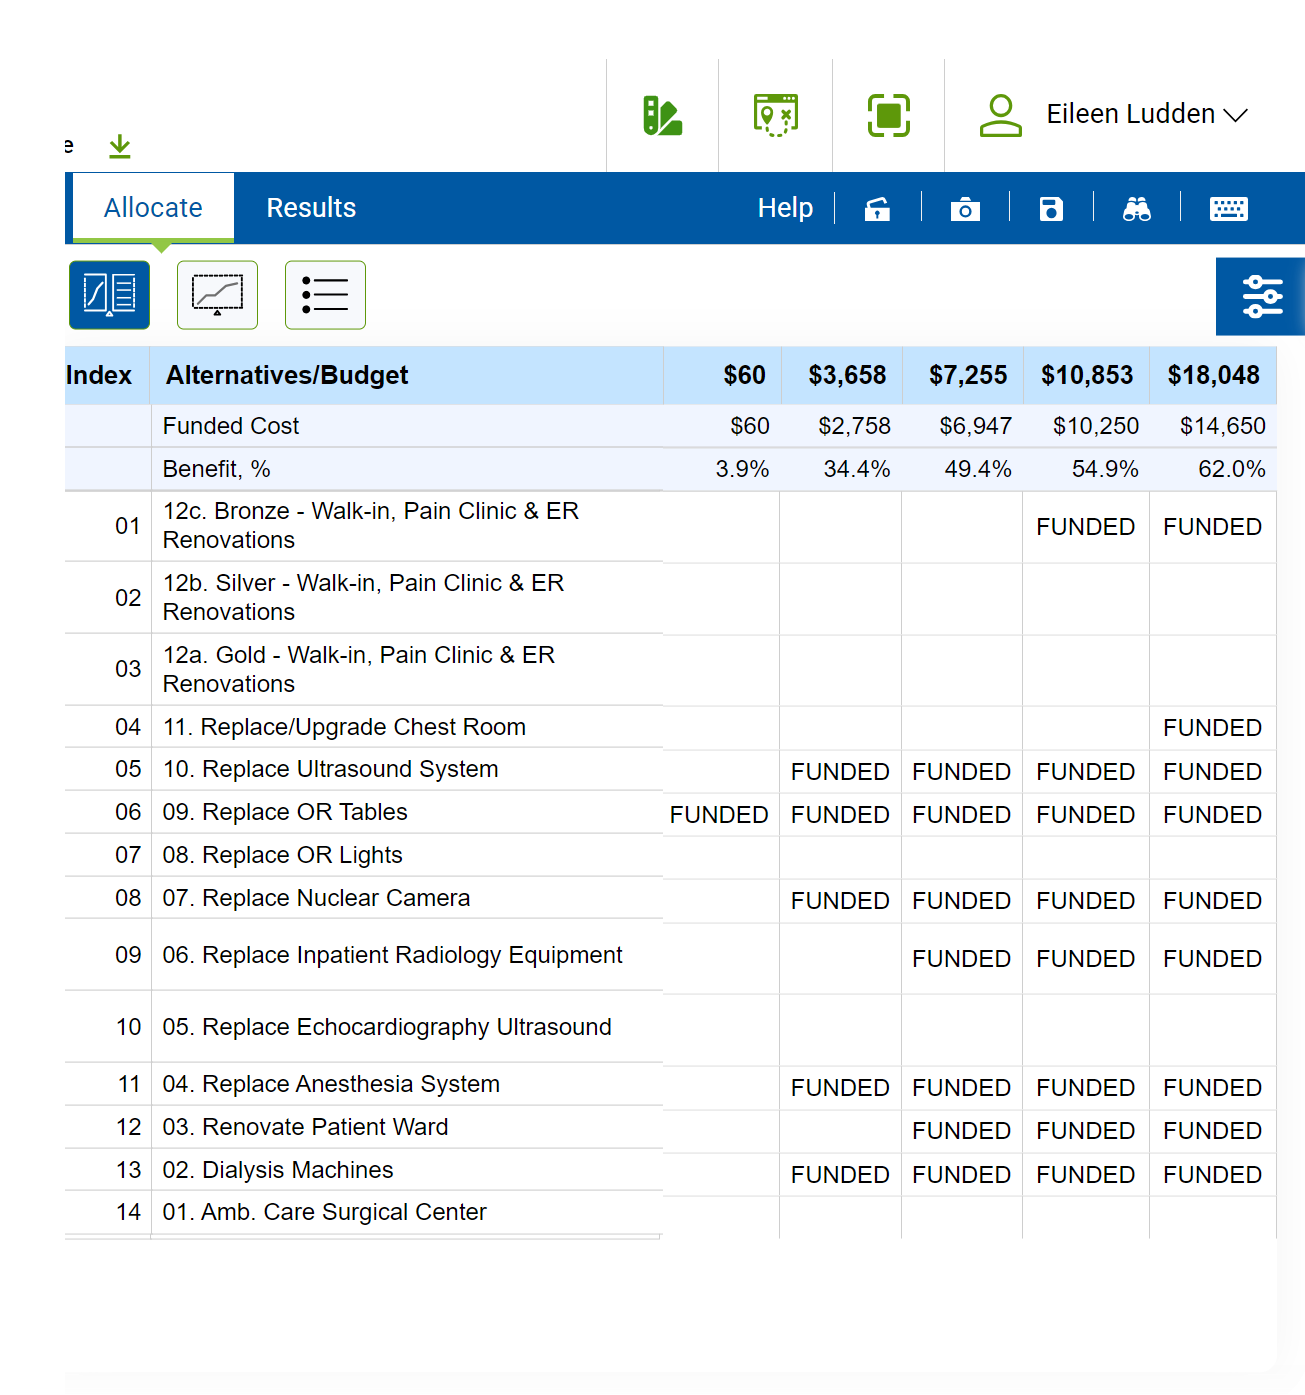Viewport: 1305px width, 1395px height.
Task: Click the keyboard icon in the toolbar
Action: pyautogui.click(x=1229, y=208)
